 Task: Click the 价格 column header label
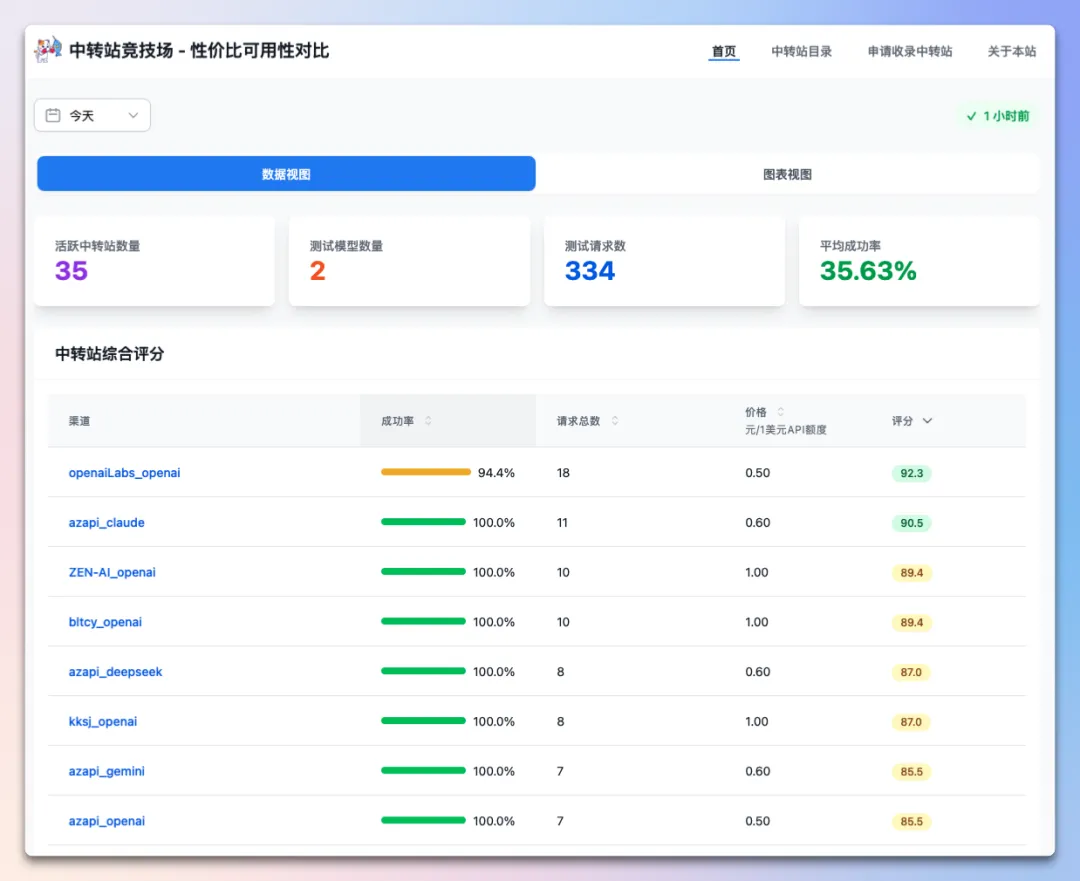click(x=756, y=412)
